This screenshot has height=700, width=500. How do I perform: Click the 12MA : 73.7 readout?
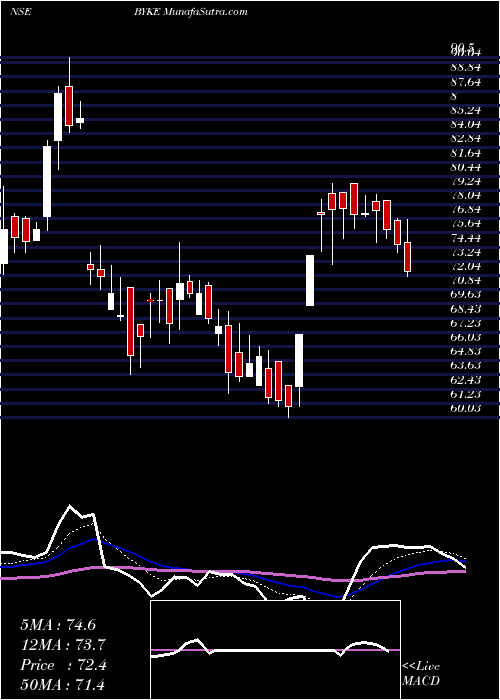(63, 645)
